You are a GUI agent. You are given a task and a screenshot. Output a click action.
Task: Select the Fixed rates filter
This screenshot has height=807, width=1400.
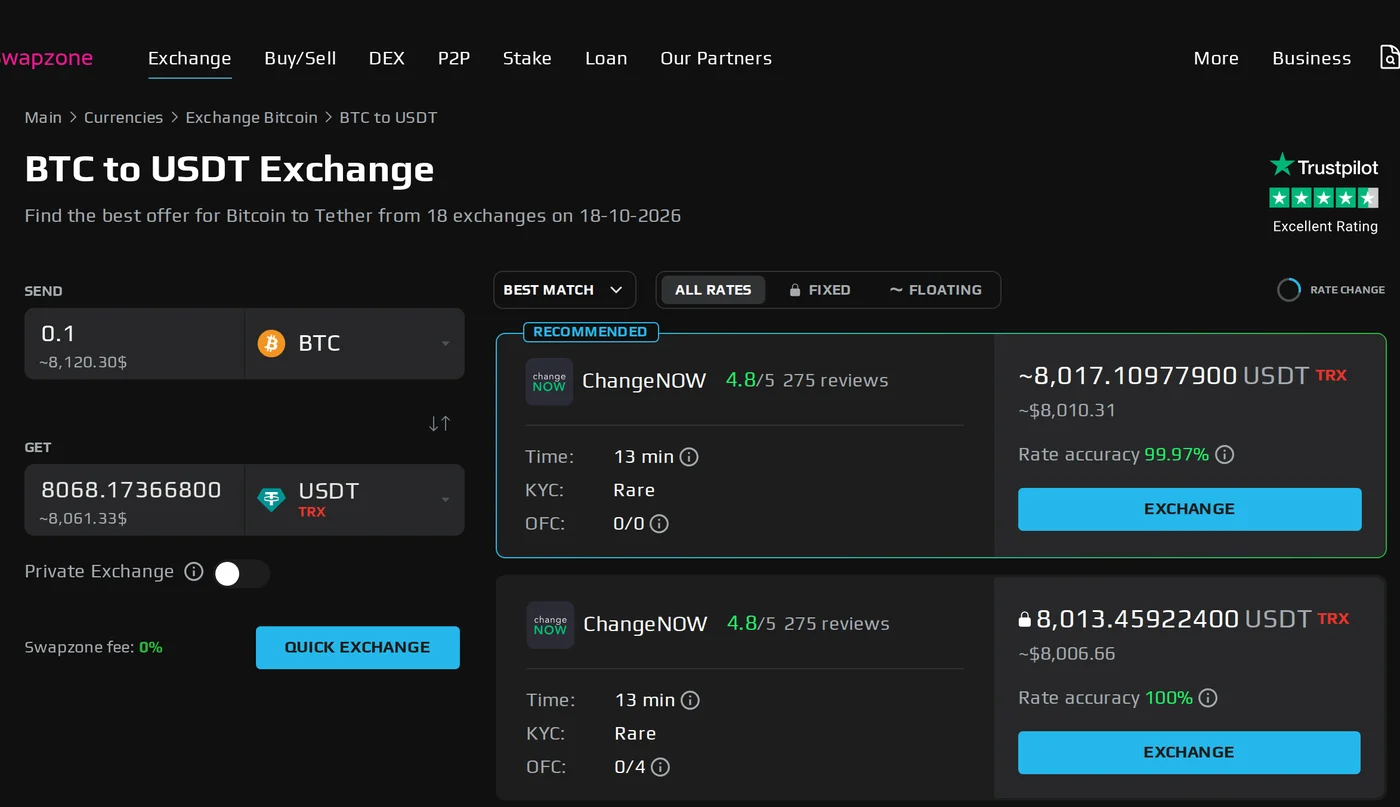tap(820, 290)
